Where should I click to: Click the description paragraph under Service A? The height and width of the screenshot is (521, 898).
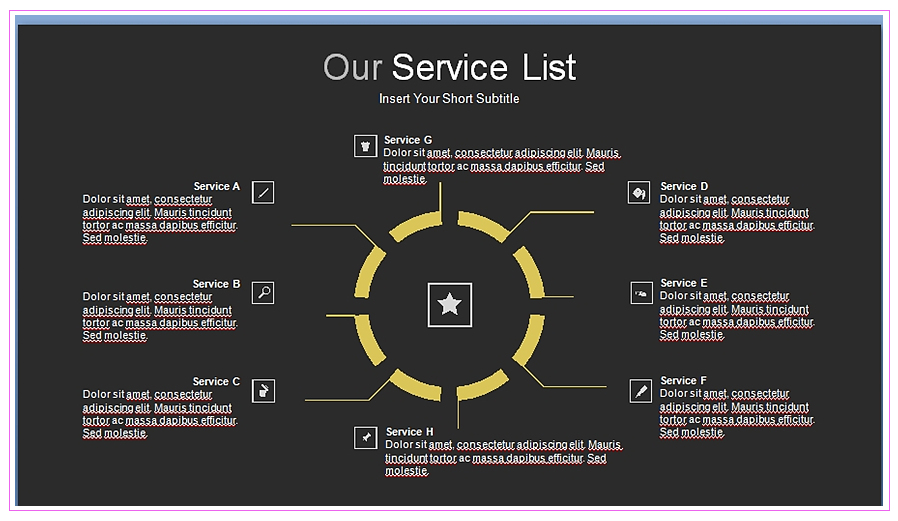160,219
